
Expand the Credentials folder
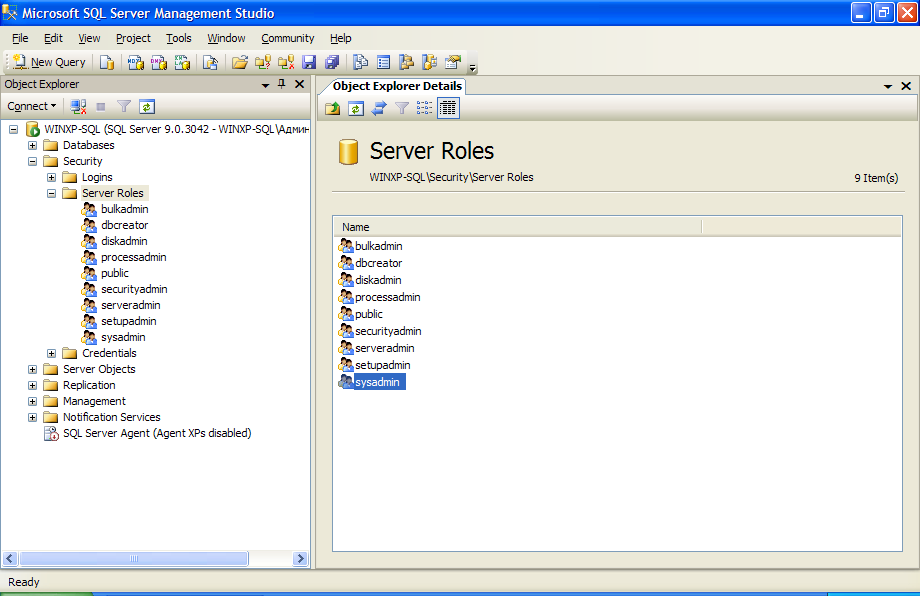click(51, 353)
